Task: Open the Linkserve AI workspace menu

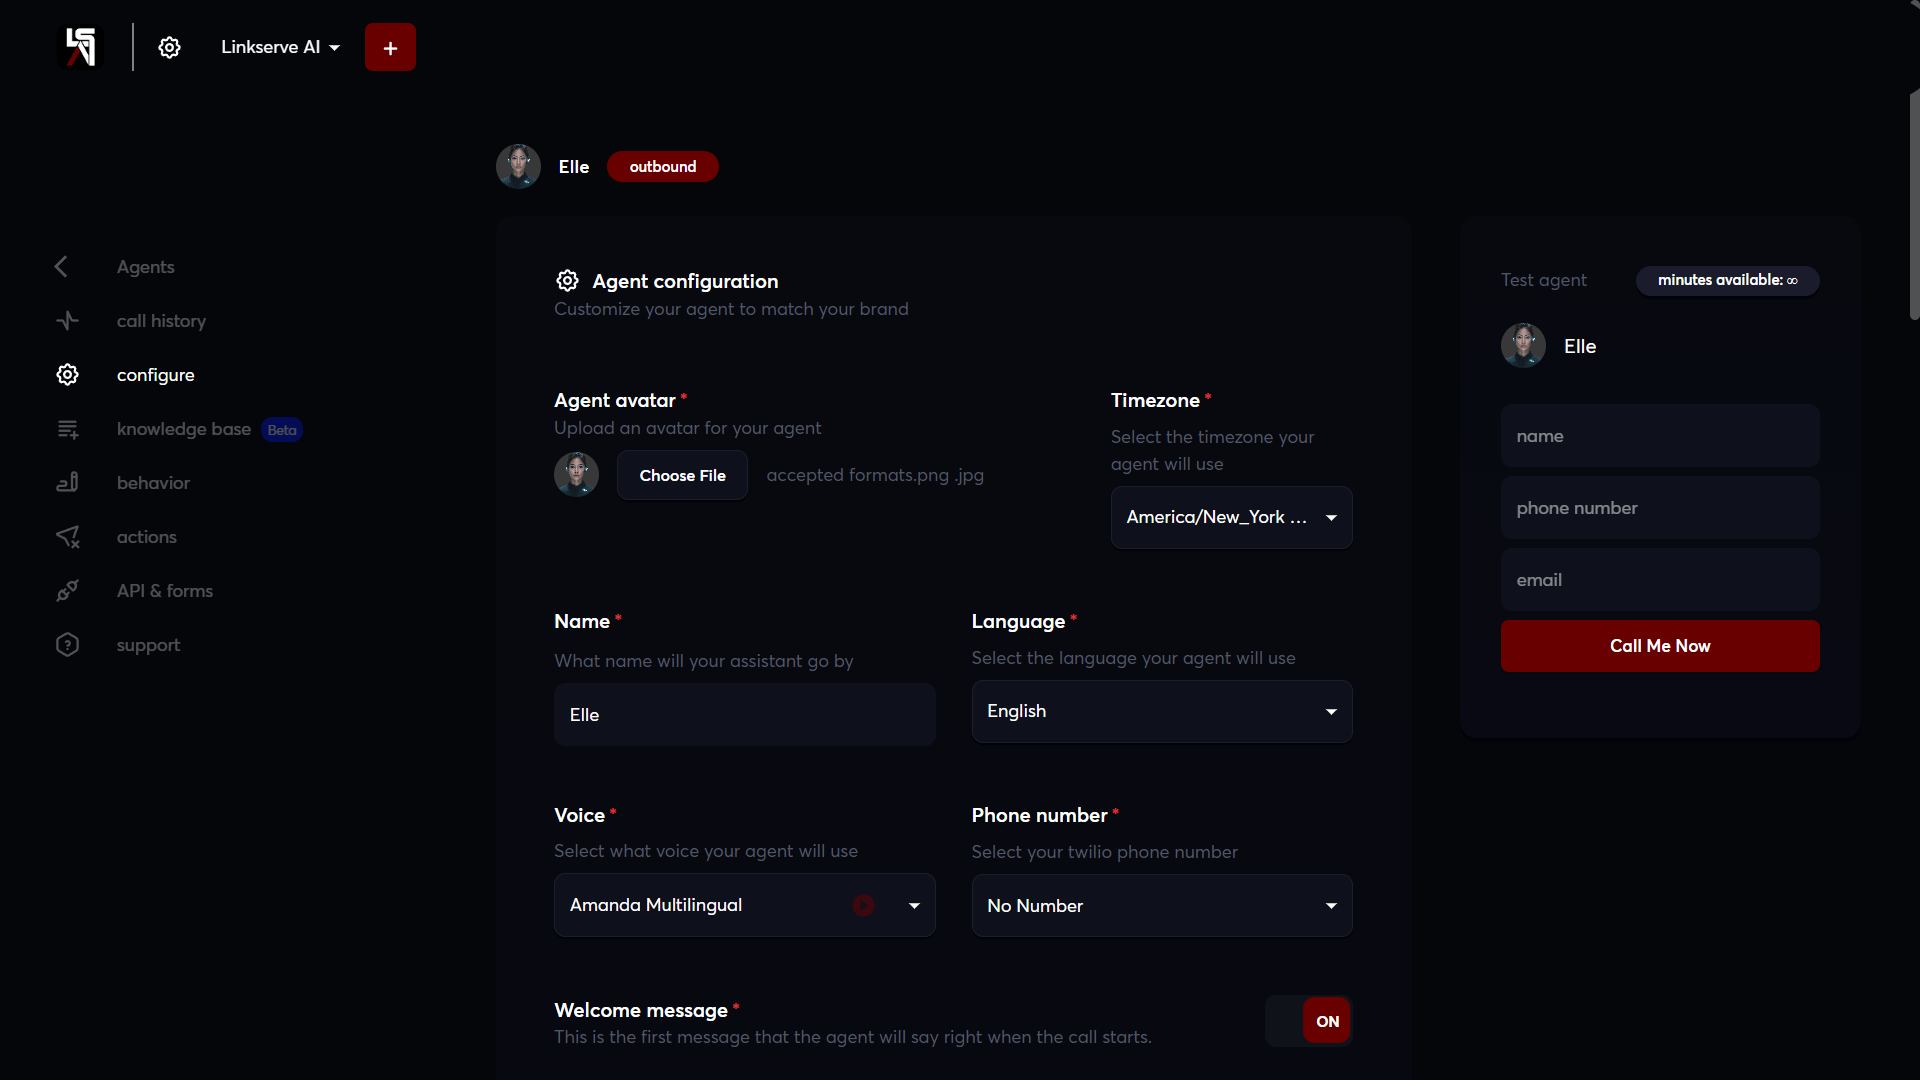Action: click(x=280, y=46)
